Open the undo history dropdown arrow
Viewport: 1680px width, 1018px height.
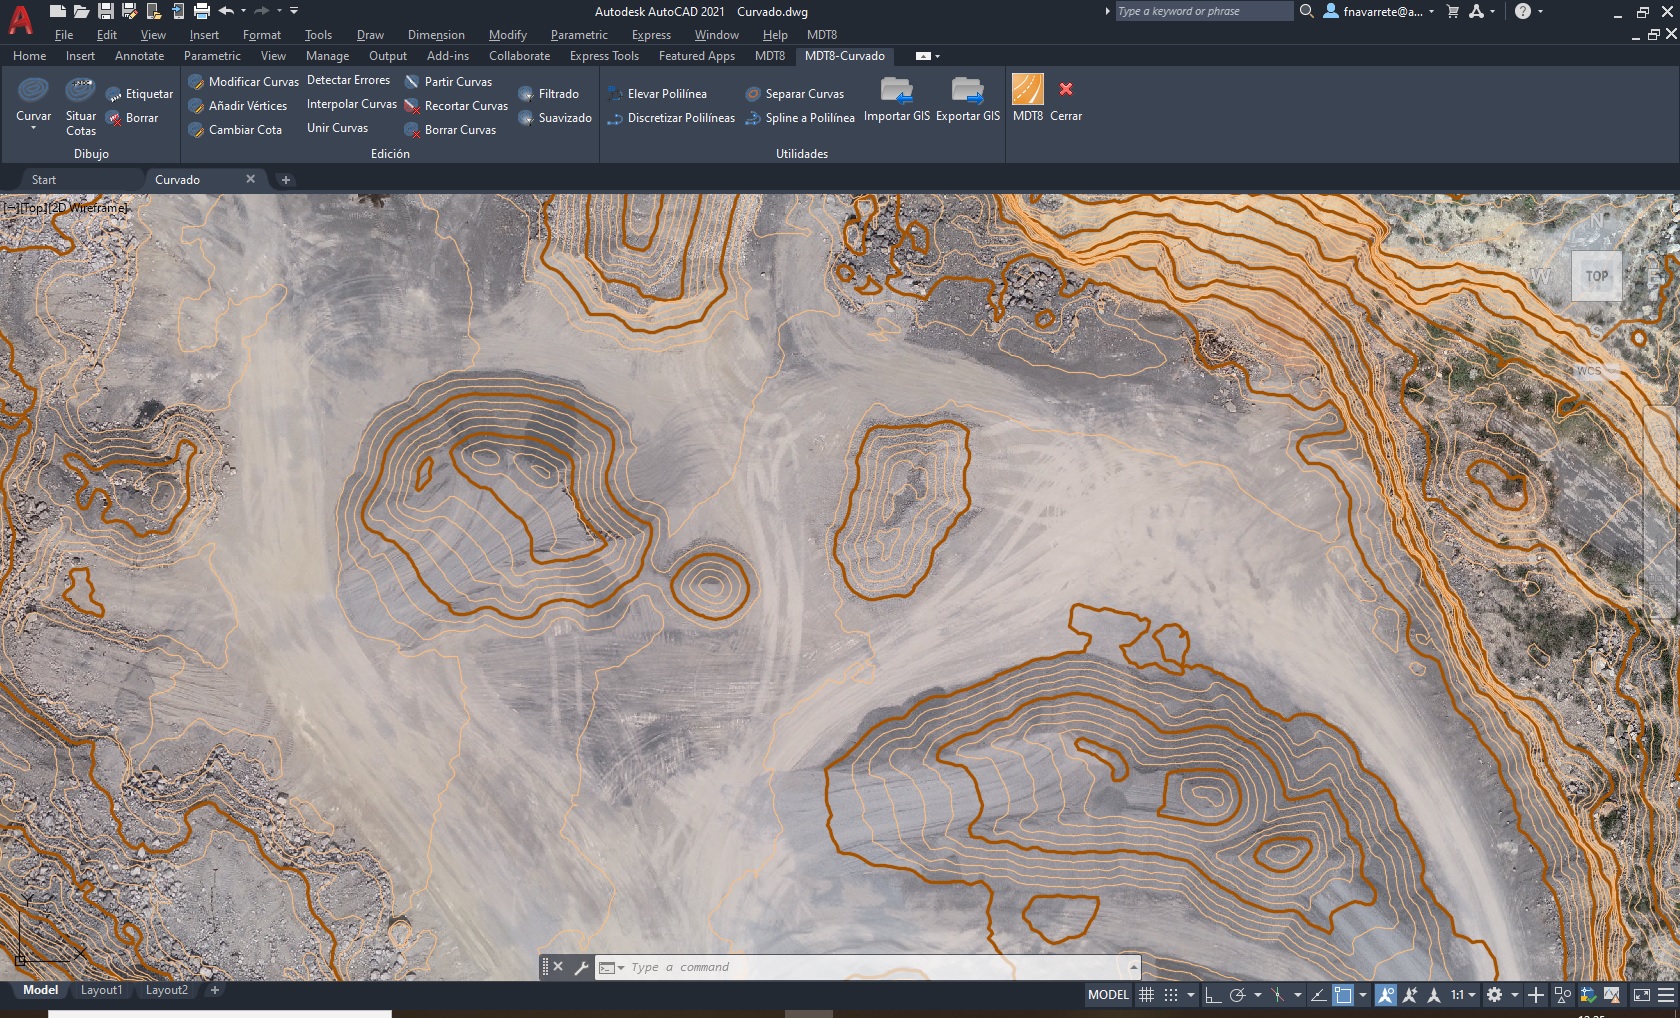[x=243, y=11]
